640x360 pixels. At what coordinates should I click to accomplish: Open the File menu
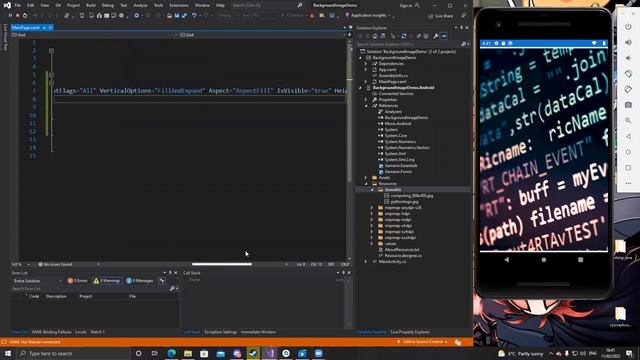coord(18,5)
